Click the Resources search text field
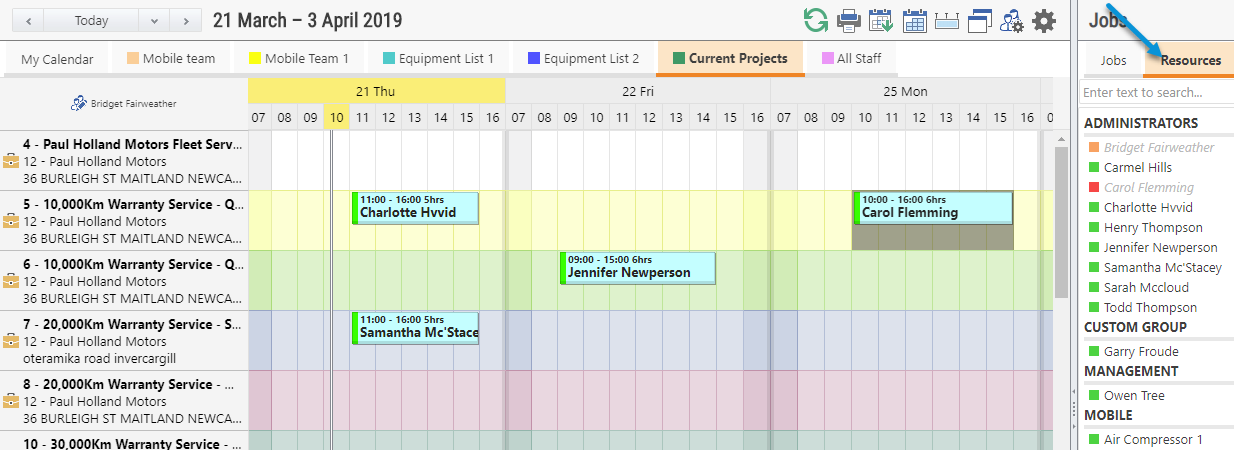The image size is (1234, 450). coord(1155,92)
